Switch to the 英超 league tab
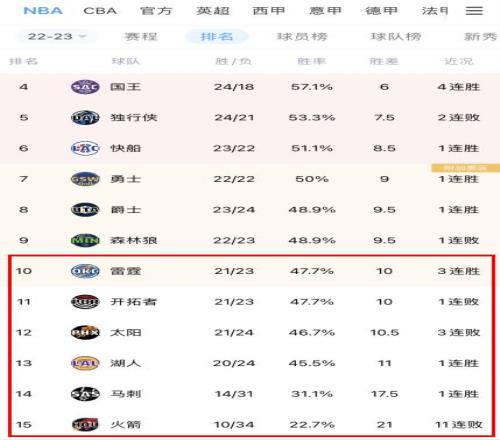 [213, 11]
